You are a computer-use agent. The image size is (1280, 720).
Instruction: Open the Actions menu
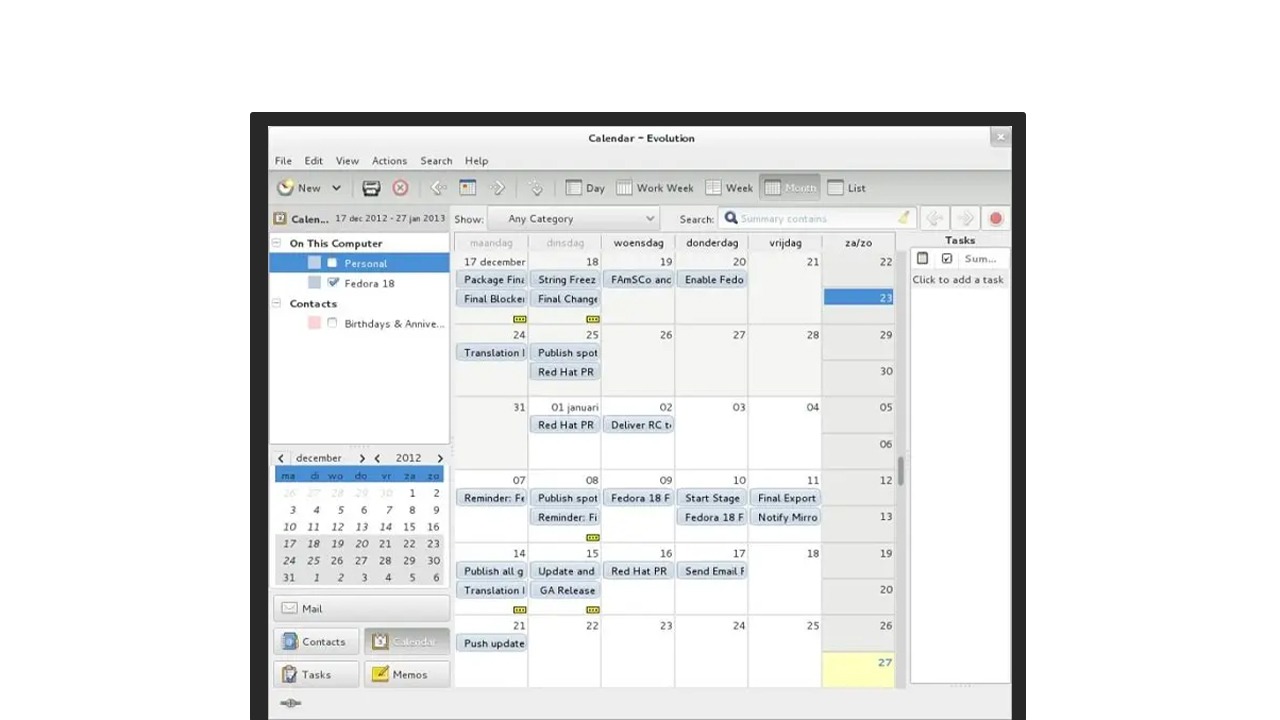[x=389, y=161]
